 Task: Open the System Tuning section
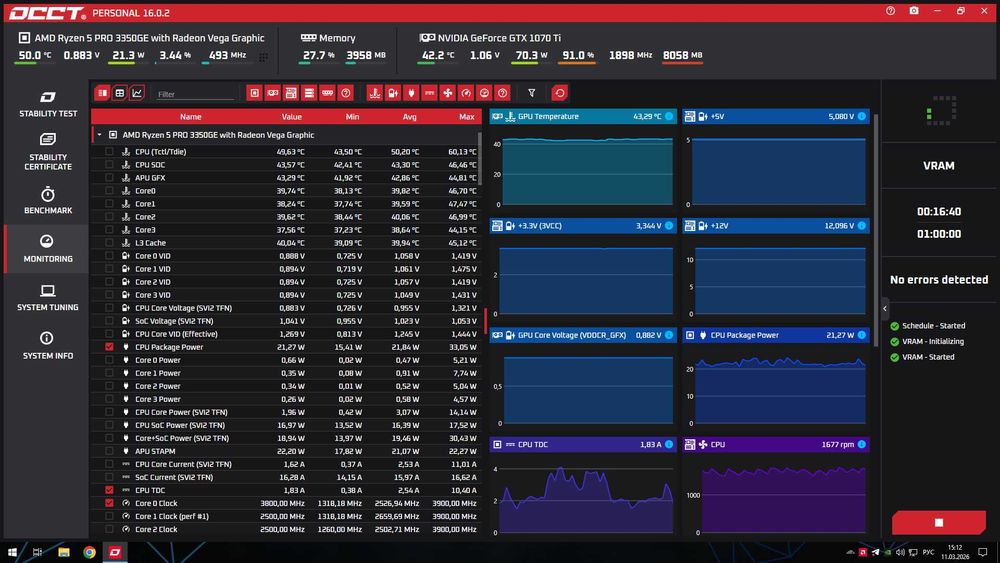click(48, 298)
